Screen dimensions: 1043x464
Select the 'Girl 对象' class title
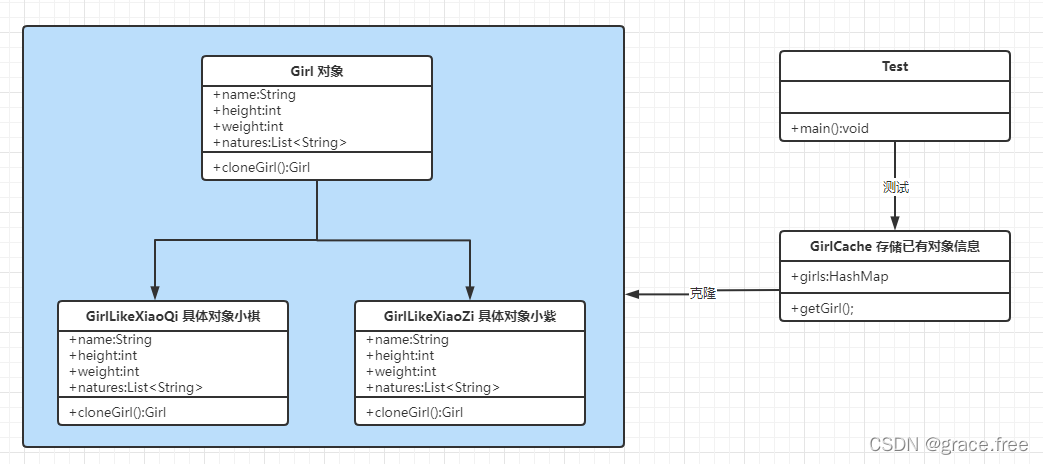[317, 71]
